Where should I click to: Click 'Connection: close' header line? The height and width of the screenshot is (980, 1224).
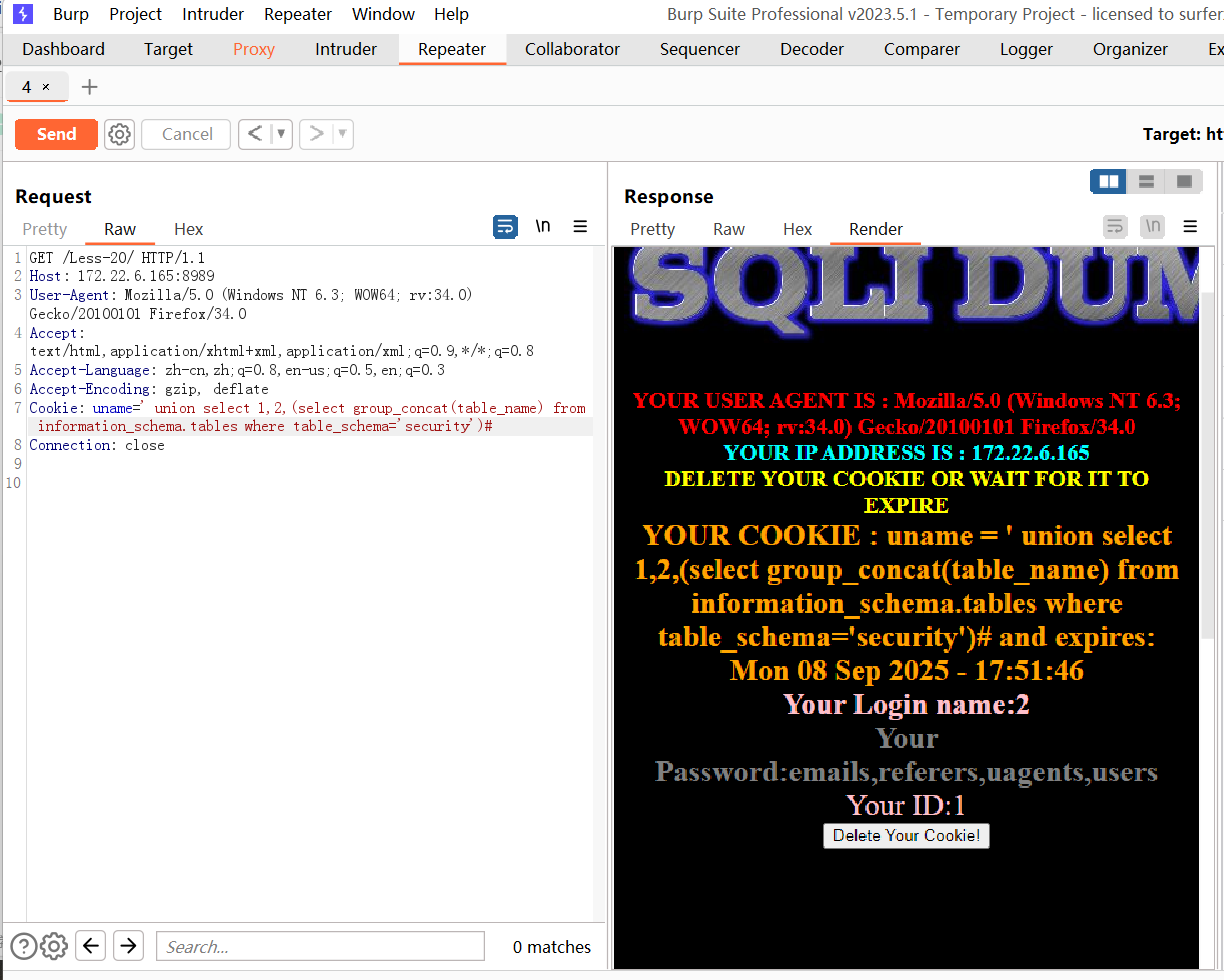click(x=97, y=445)
